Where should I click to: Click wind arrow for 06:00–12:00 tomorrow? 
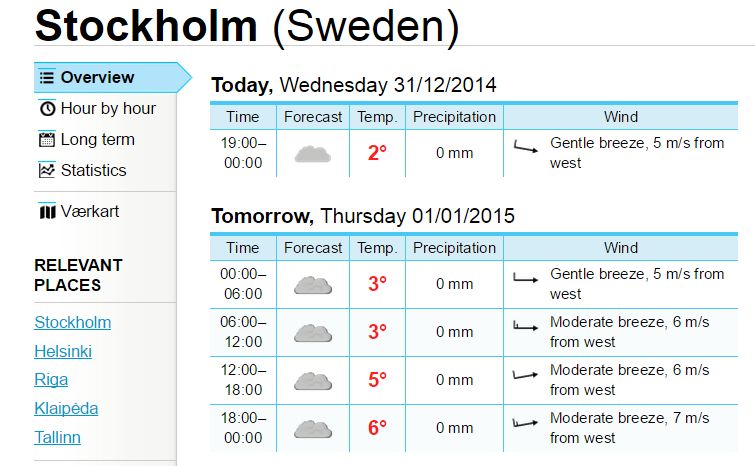525,327
